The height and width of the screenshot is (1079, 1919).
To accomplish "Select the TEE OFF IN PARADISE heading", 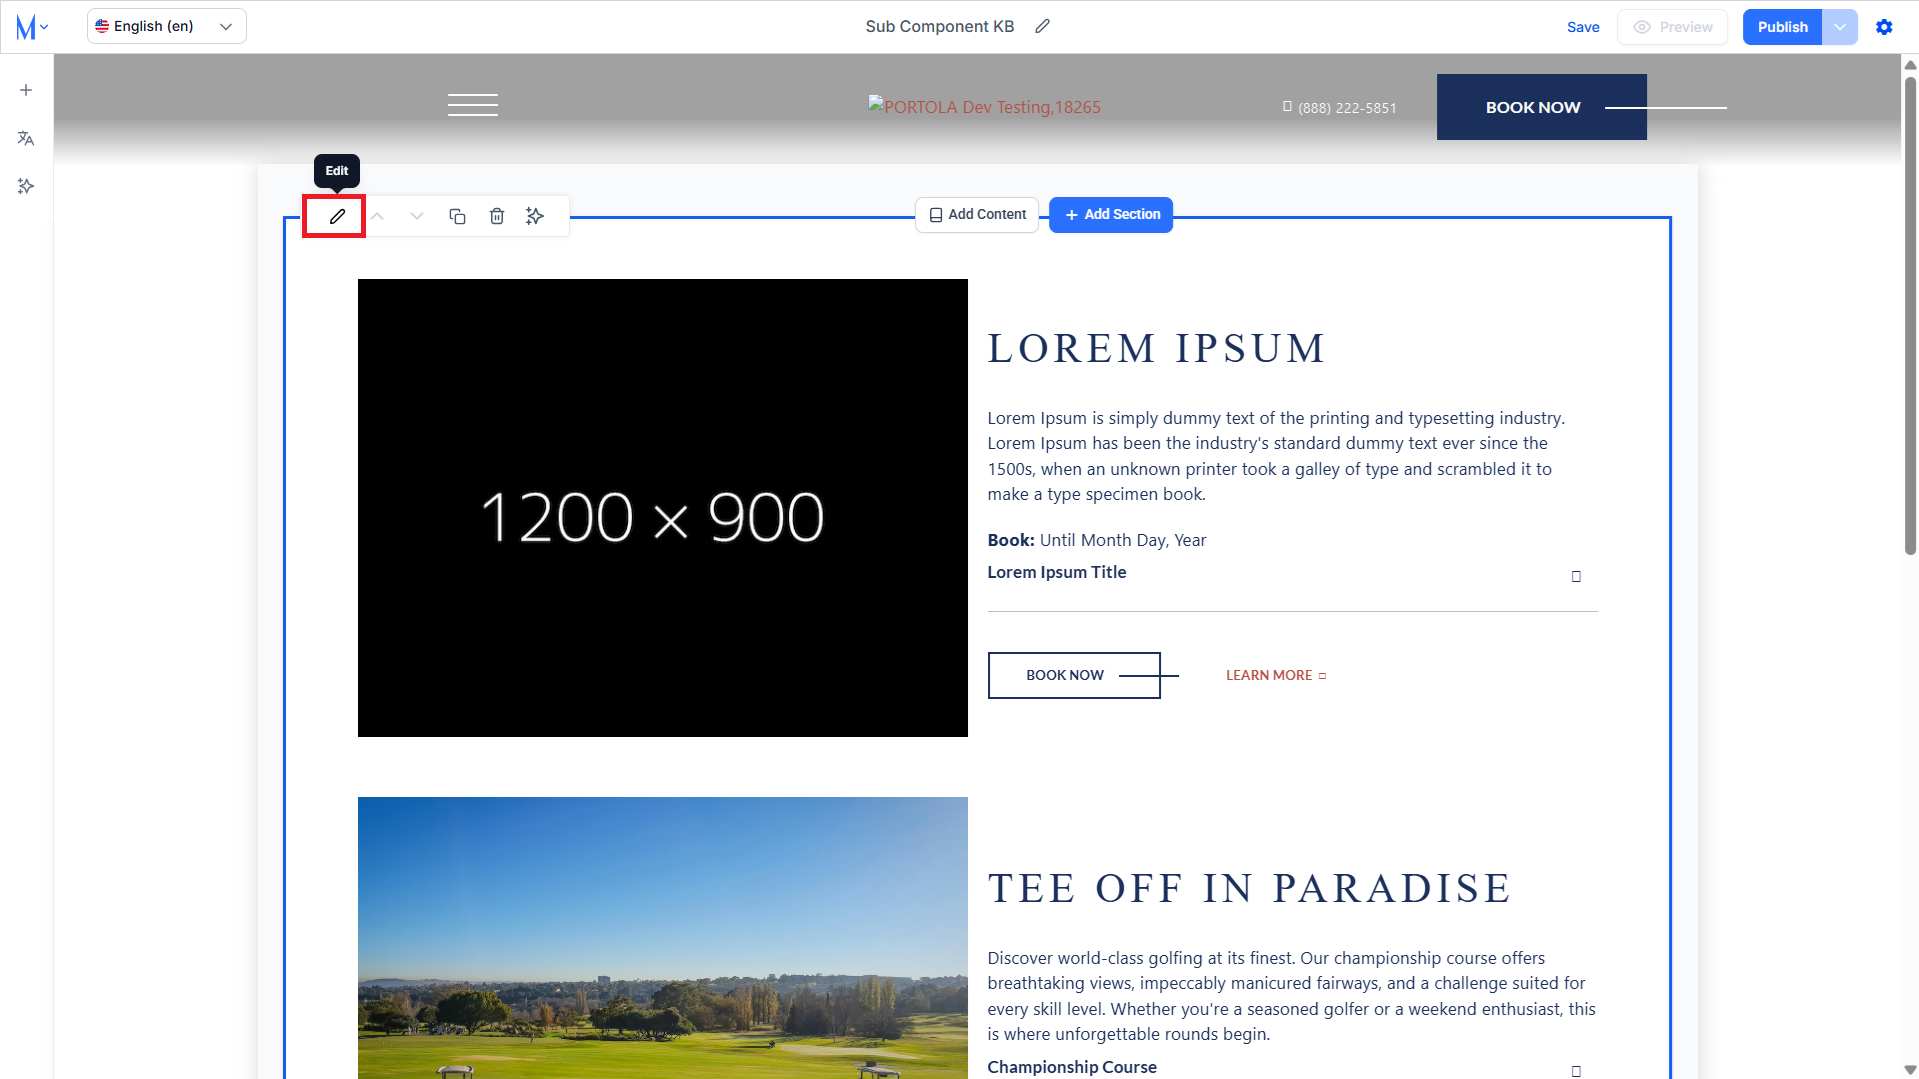I will (x=1250, y=889).
